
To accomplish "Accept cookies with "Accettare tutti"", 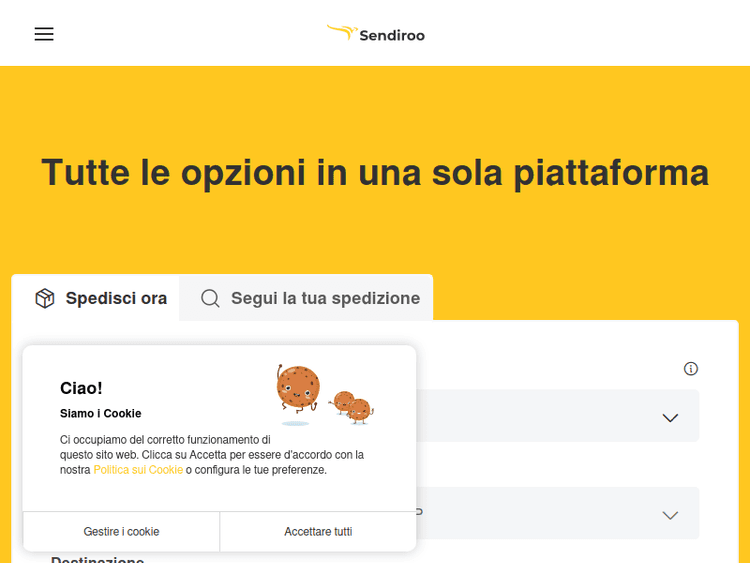I will pos(318,532).
